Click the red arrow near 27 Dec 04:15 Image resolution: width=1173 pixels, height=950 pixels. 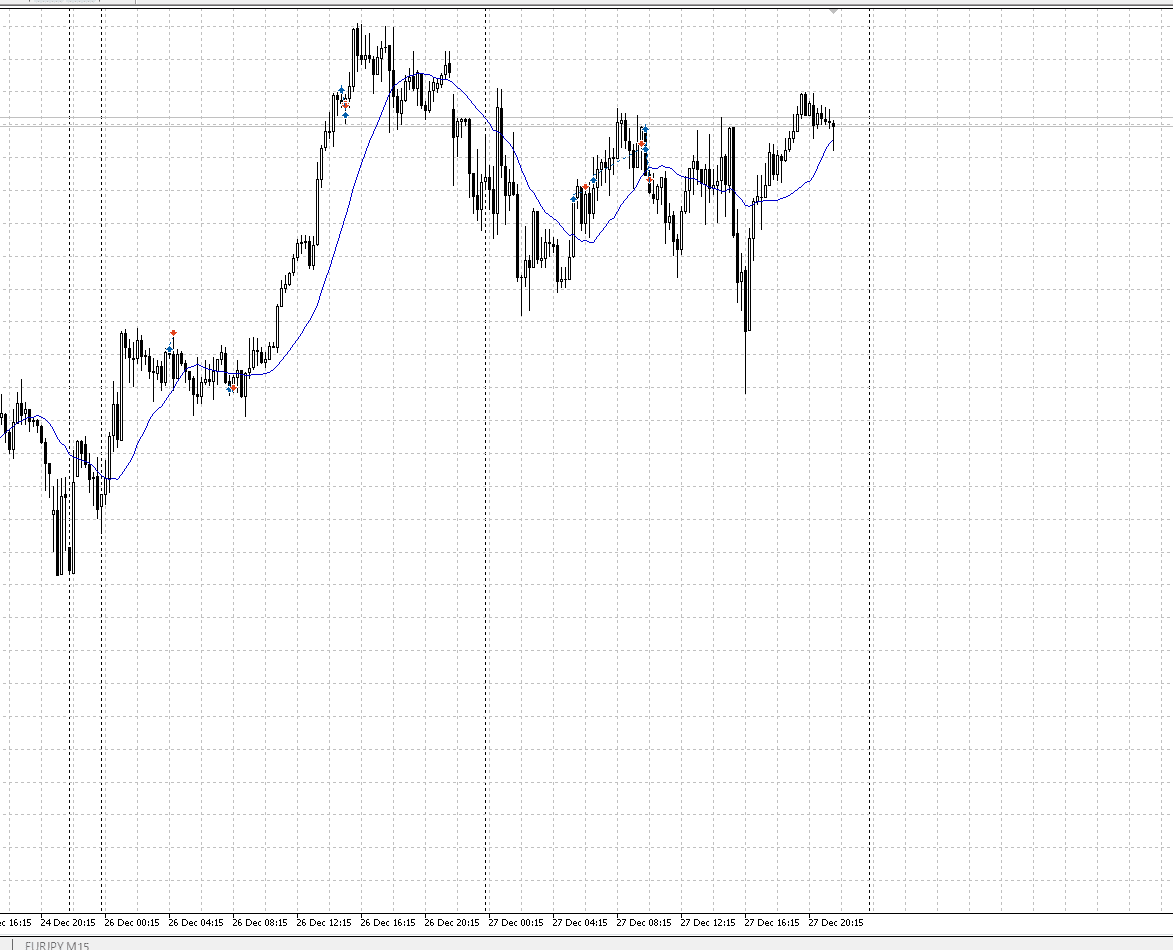585,187
